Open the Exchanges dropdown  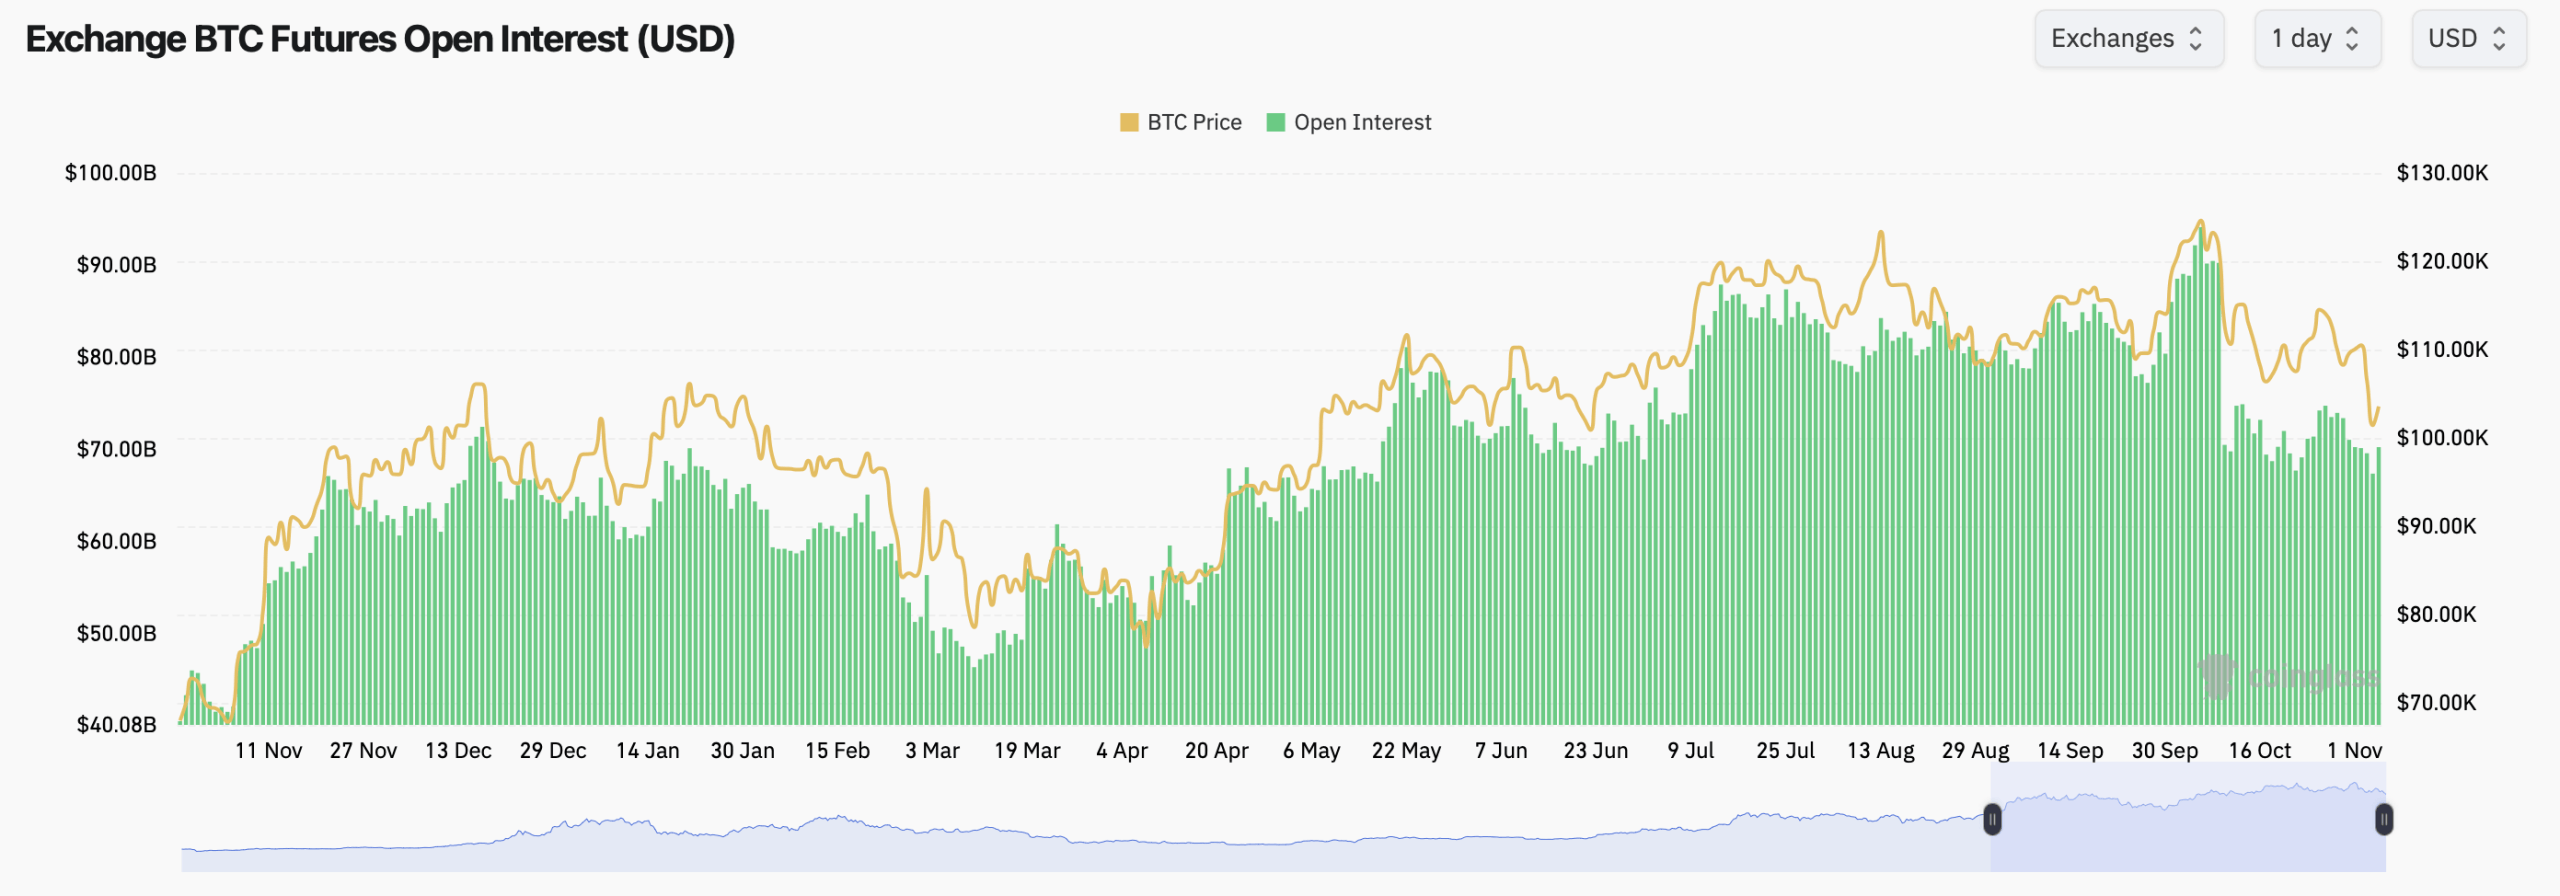[x=2128, y=39]
